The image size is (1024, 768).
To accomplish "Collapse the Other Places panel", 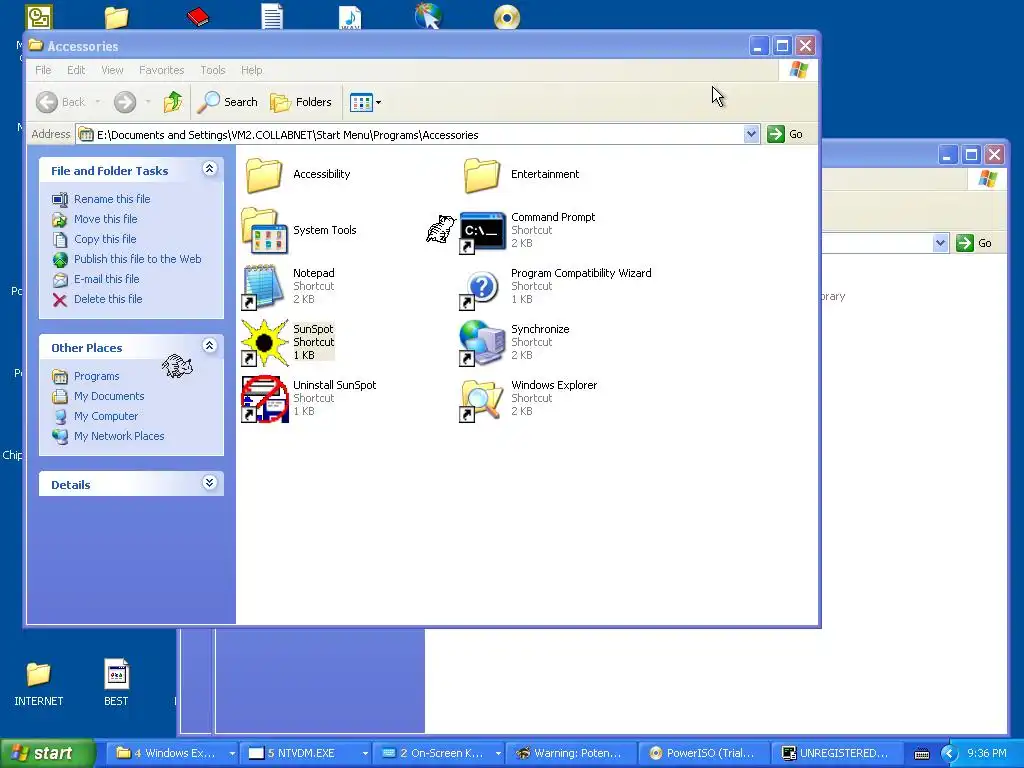I will [209, 345].
